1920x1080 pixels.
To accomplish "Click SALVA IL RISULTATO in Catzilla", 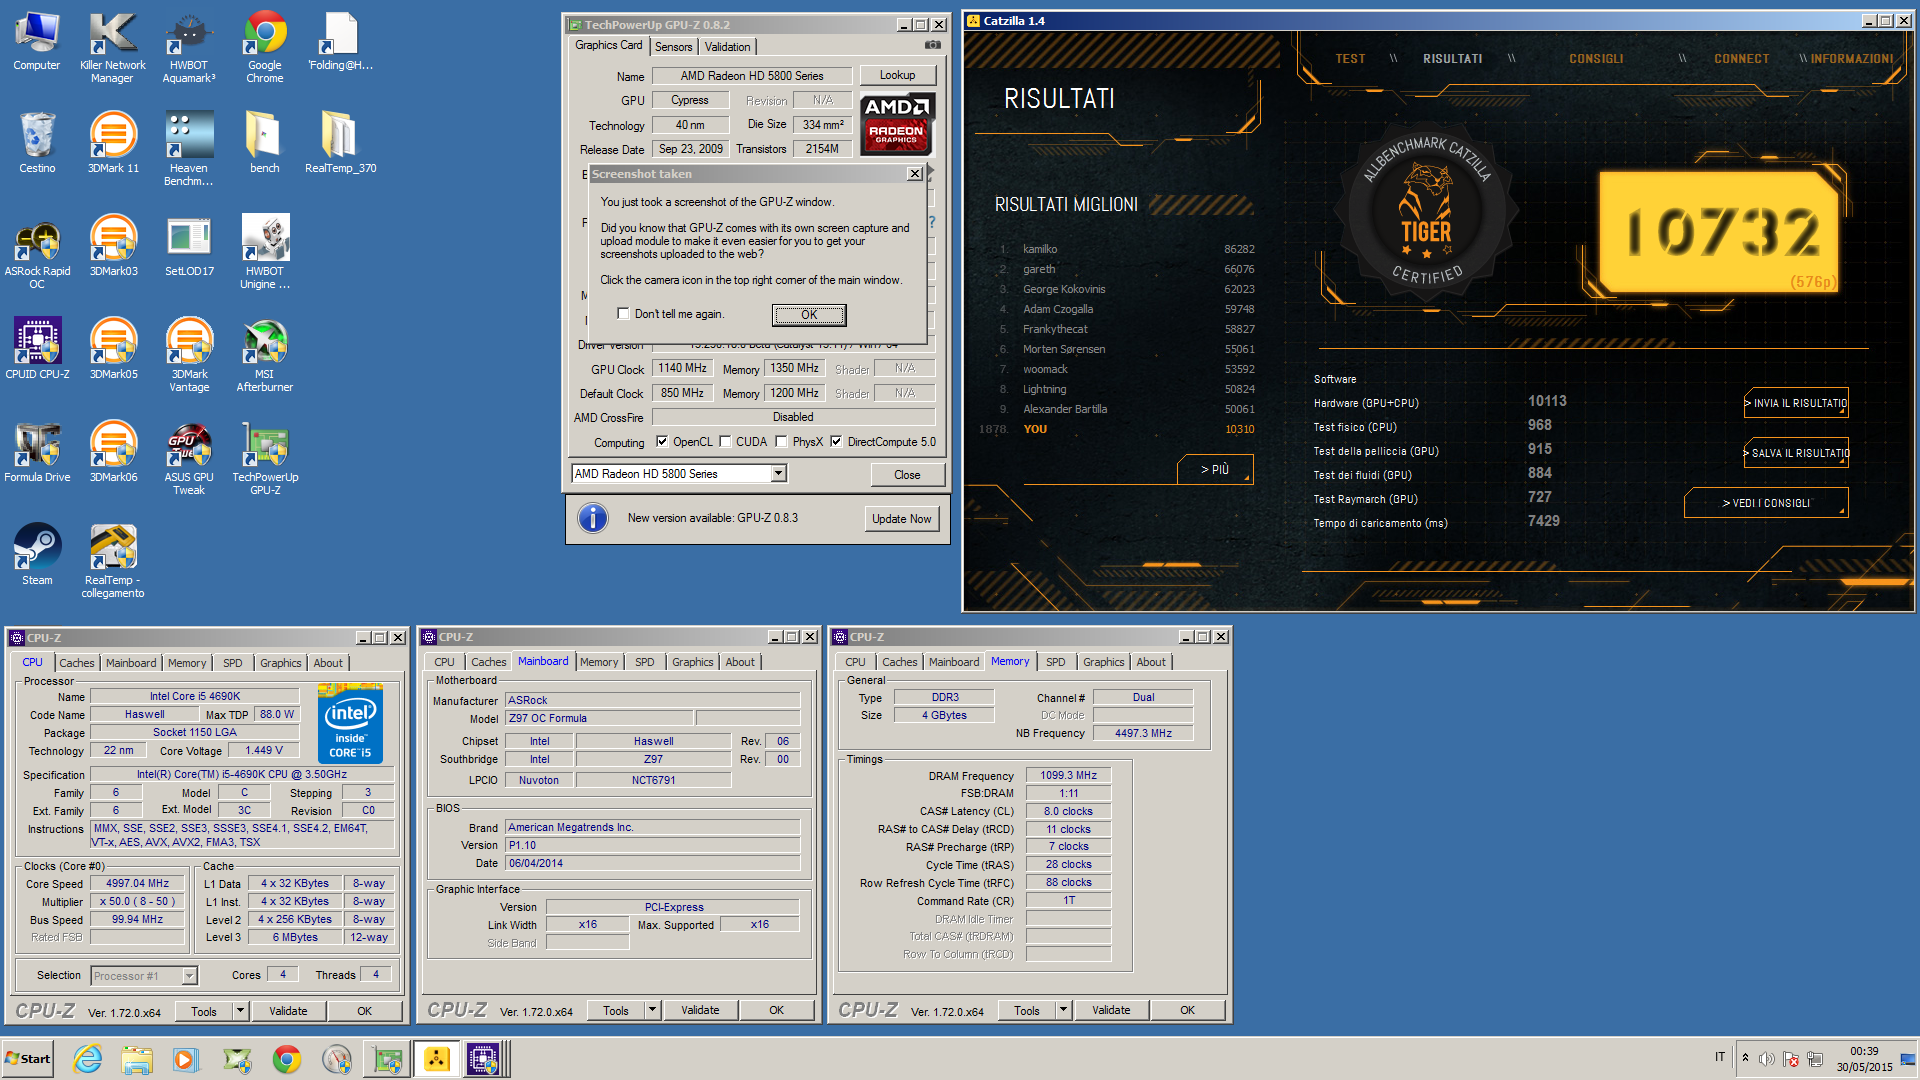I will point(1796,453).
